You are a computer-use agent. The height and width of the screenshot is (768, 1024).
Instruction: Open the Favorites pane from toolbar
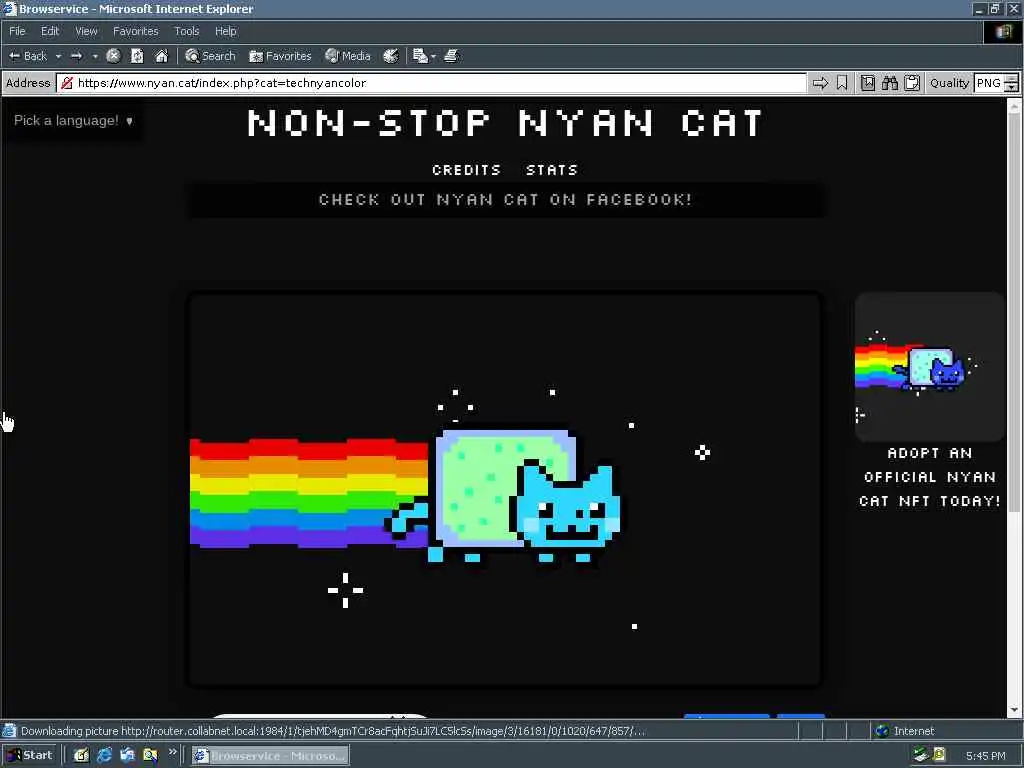pos(280,56)
